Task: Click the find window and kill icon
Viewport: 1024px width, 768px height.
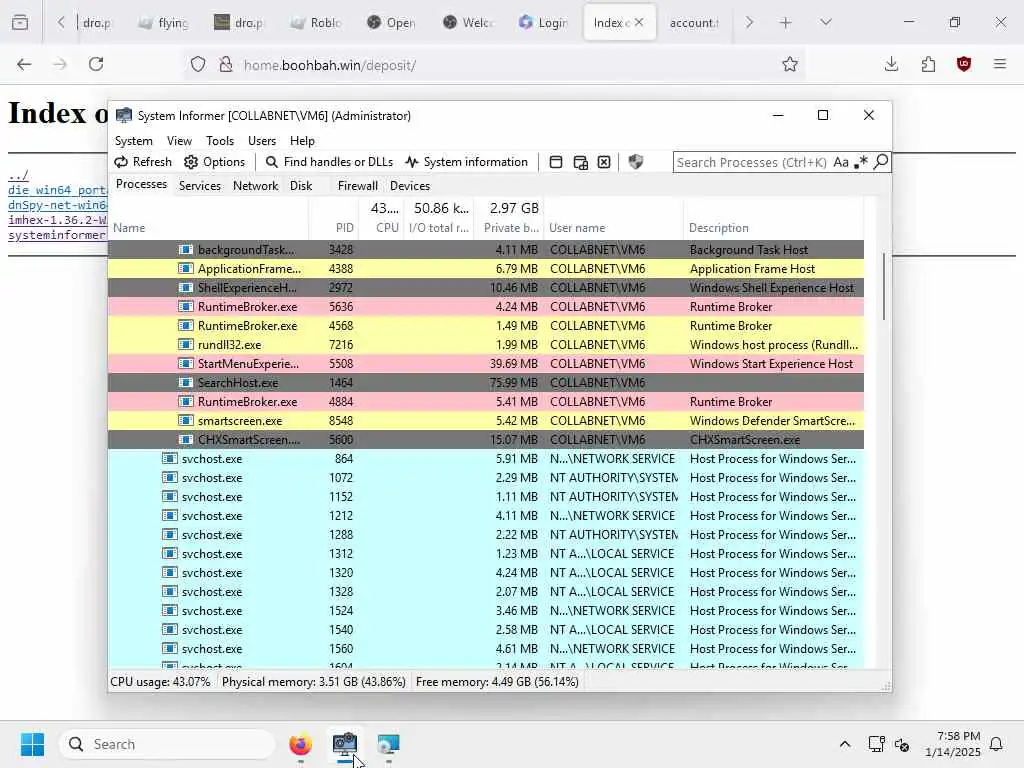Action: tap(604, 162)
